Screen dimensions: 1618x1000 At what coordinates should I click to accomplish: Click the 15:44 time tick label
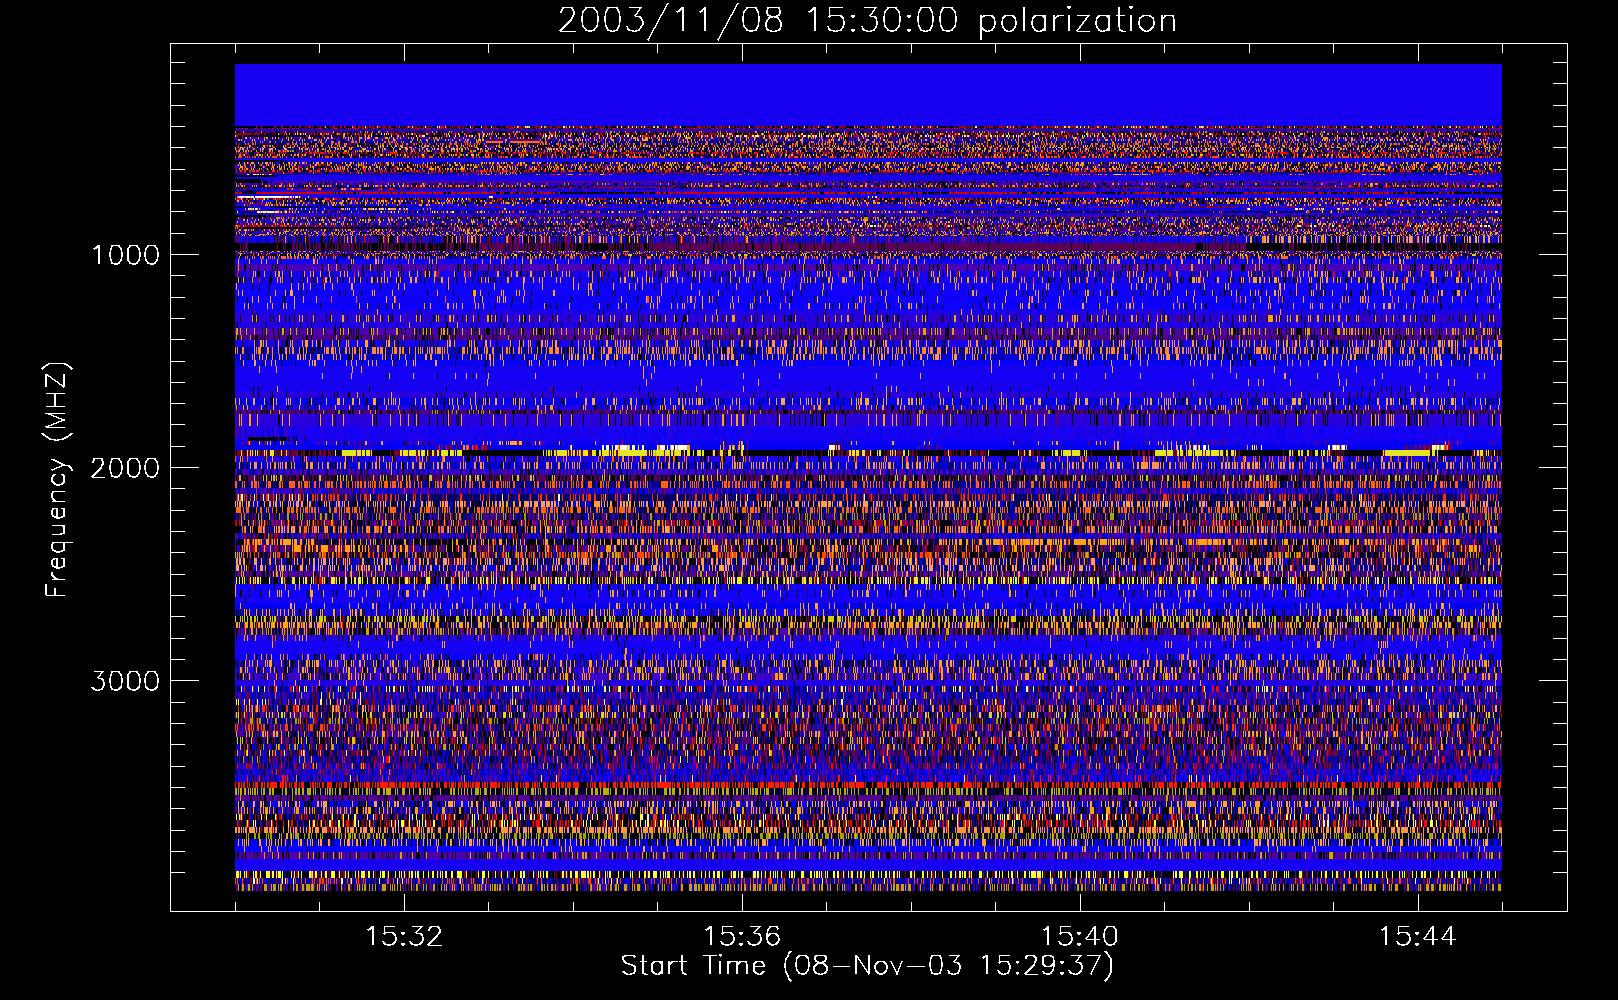tap(1417, 937)
